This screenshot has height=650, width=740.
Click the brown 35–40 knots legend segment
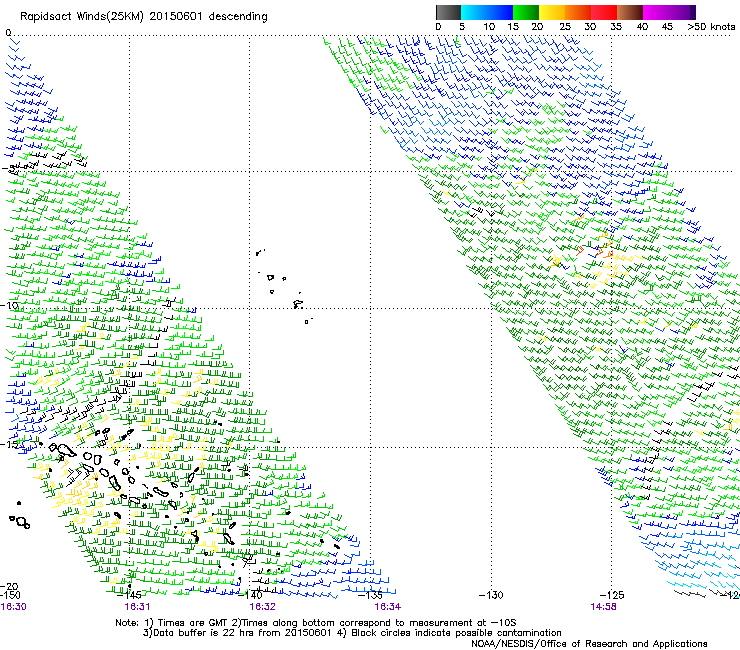[630, 12]
